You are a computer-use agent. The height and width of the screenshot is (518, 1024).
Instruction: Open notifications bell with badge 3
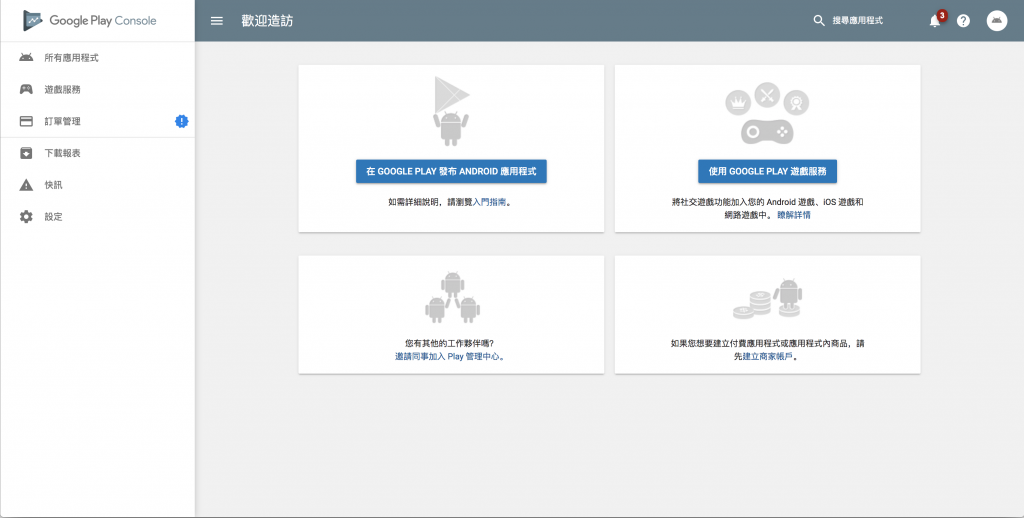click(x=937, y=19)
